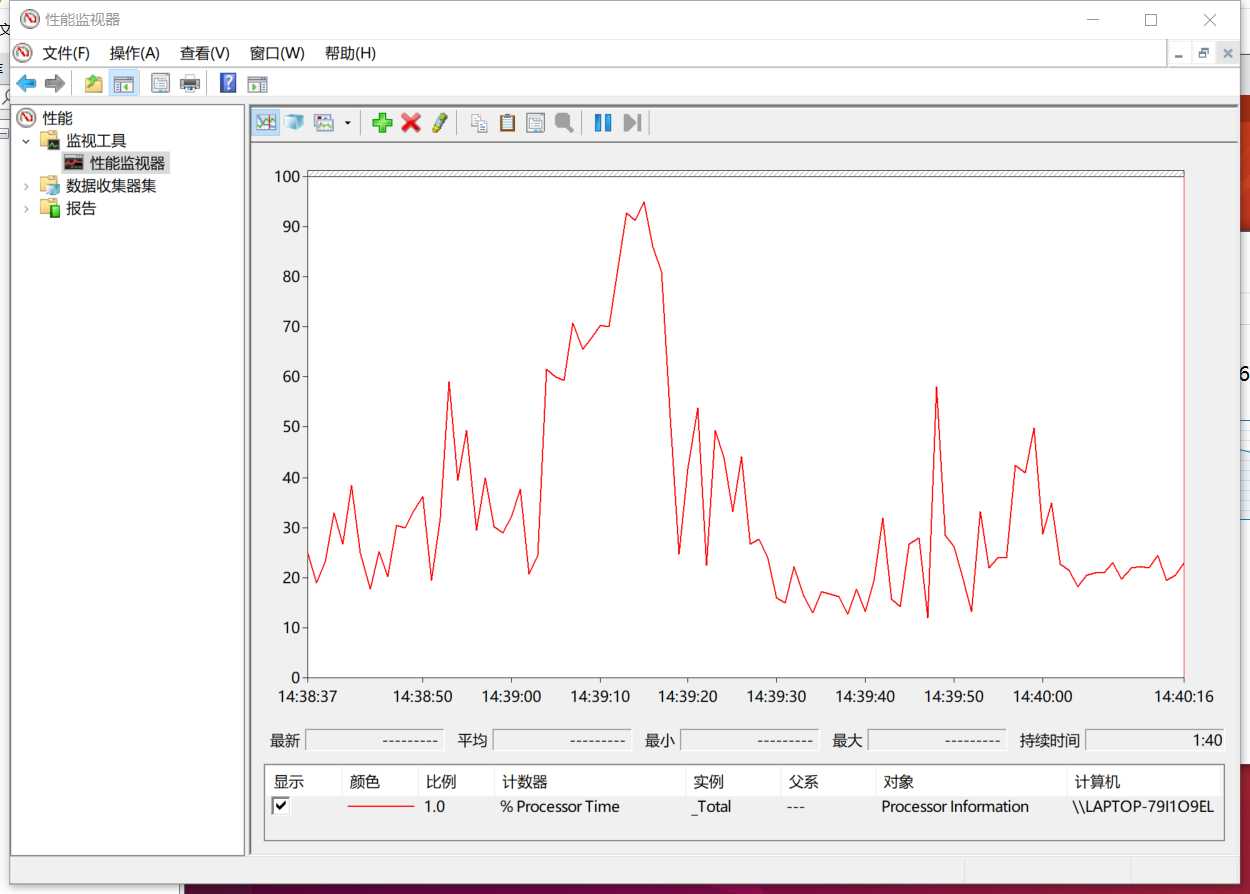Viewport: 1250px width, 894px height.
Task: Click the Processor Information object cell
Action: click(955, 806)
